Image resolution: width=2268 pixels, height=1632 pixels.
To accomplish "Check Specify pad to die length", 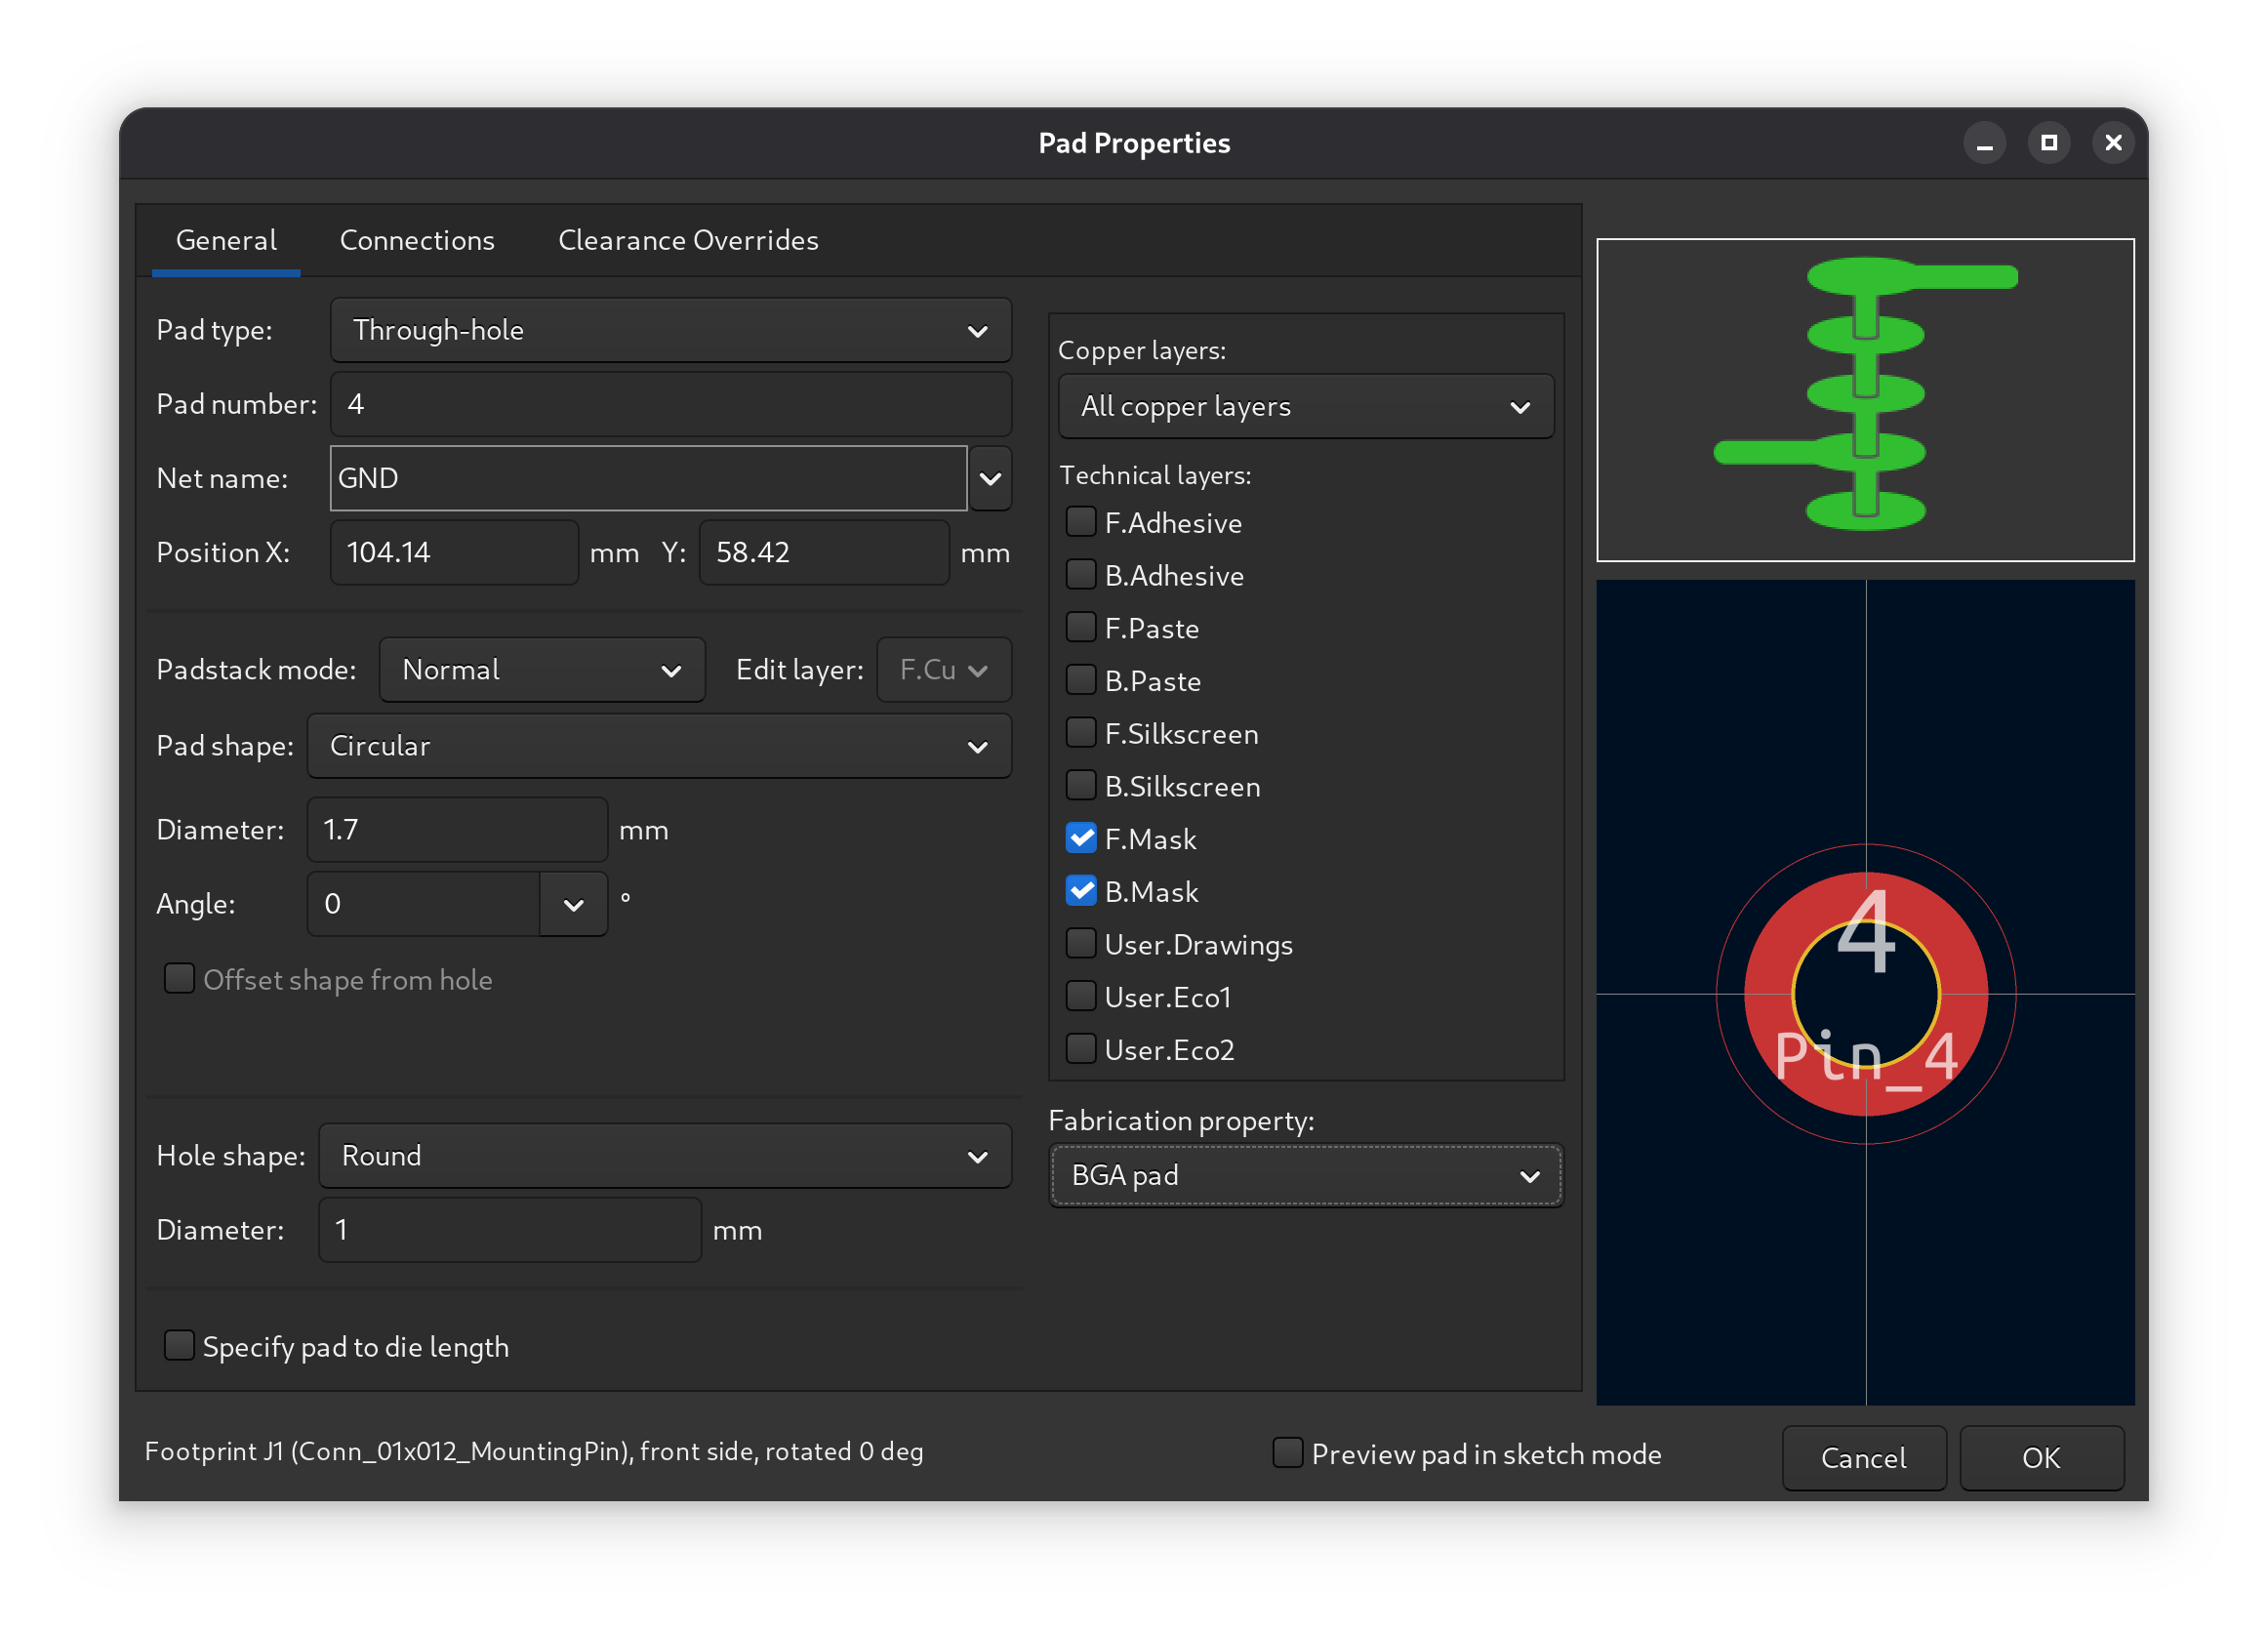I will [179, 1346].
